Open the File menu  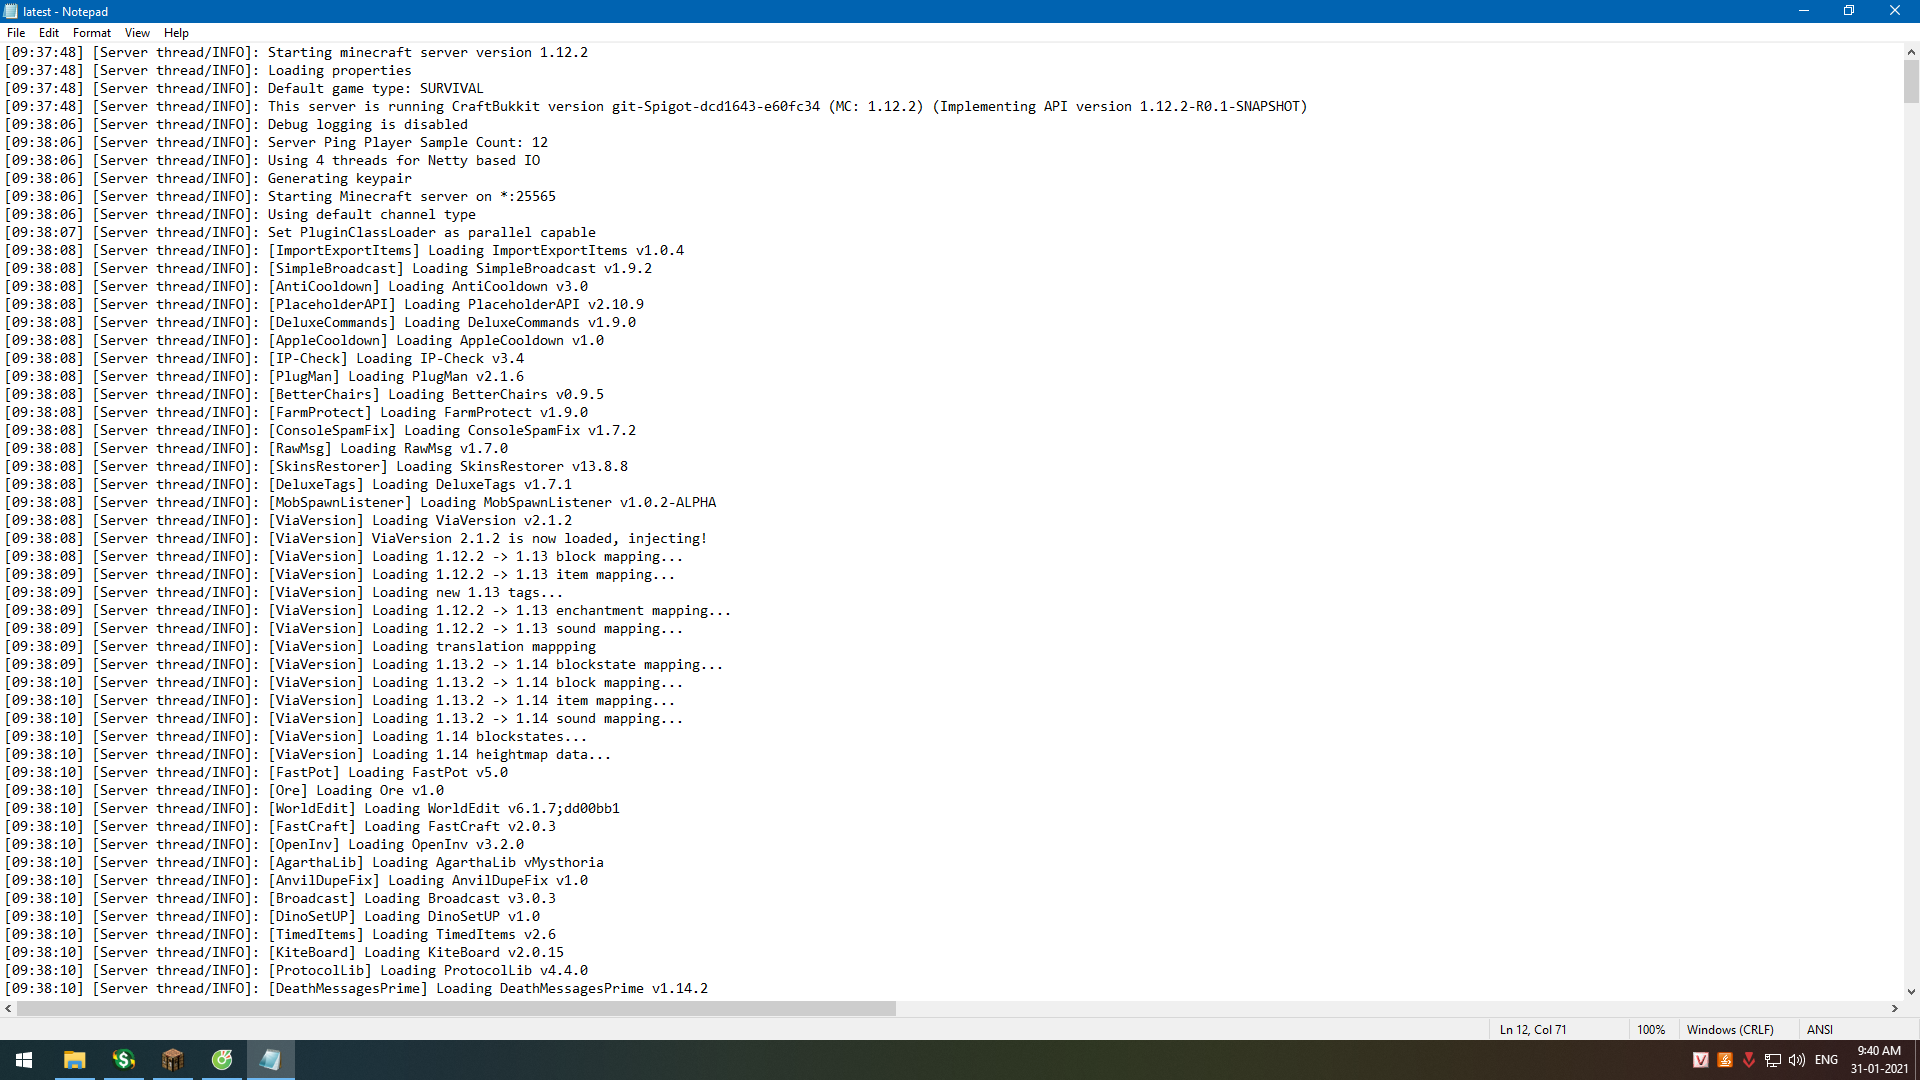coord(16,33)
